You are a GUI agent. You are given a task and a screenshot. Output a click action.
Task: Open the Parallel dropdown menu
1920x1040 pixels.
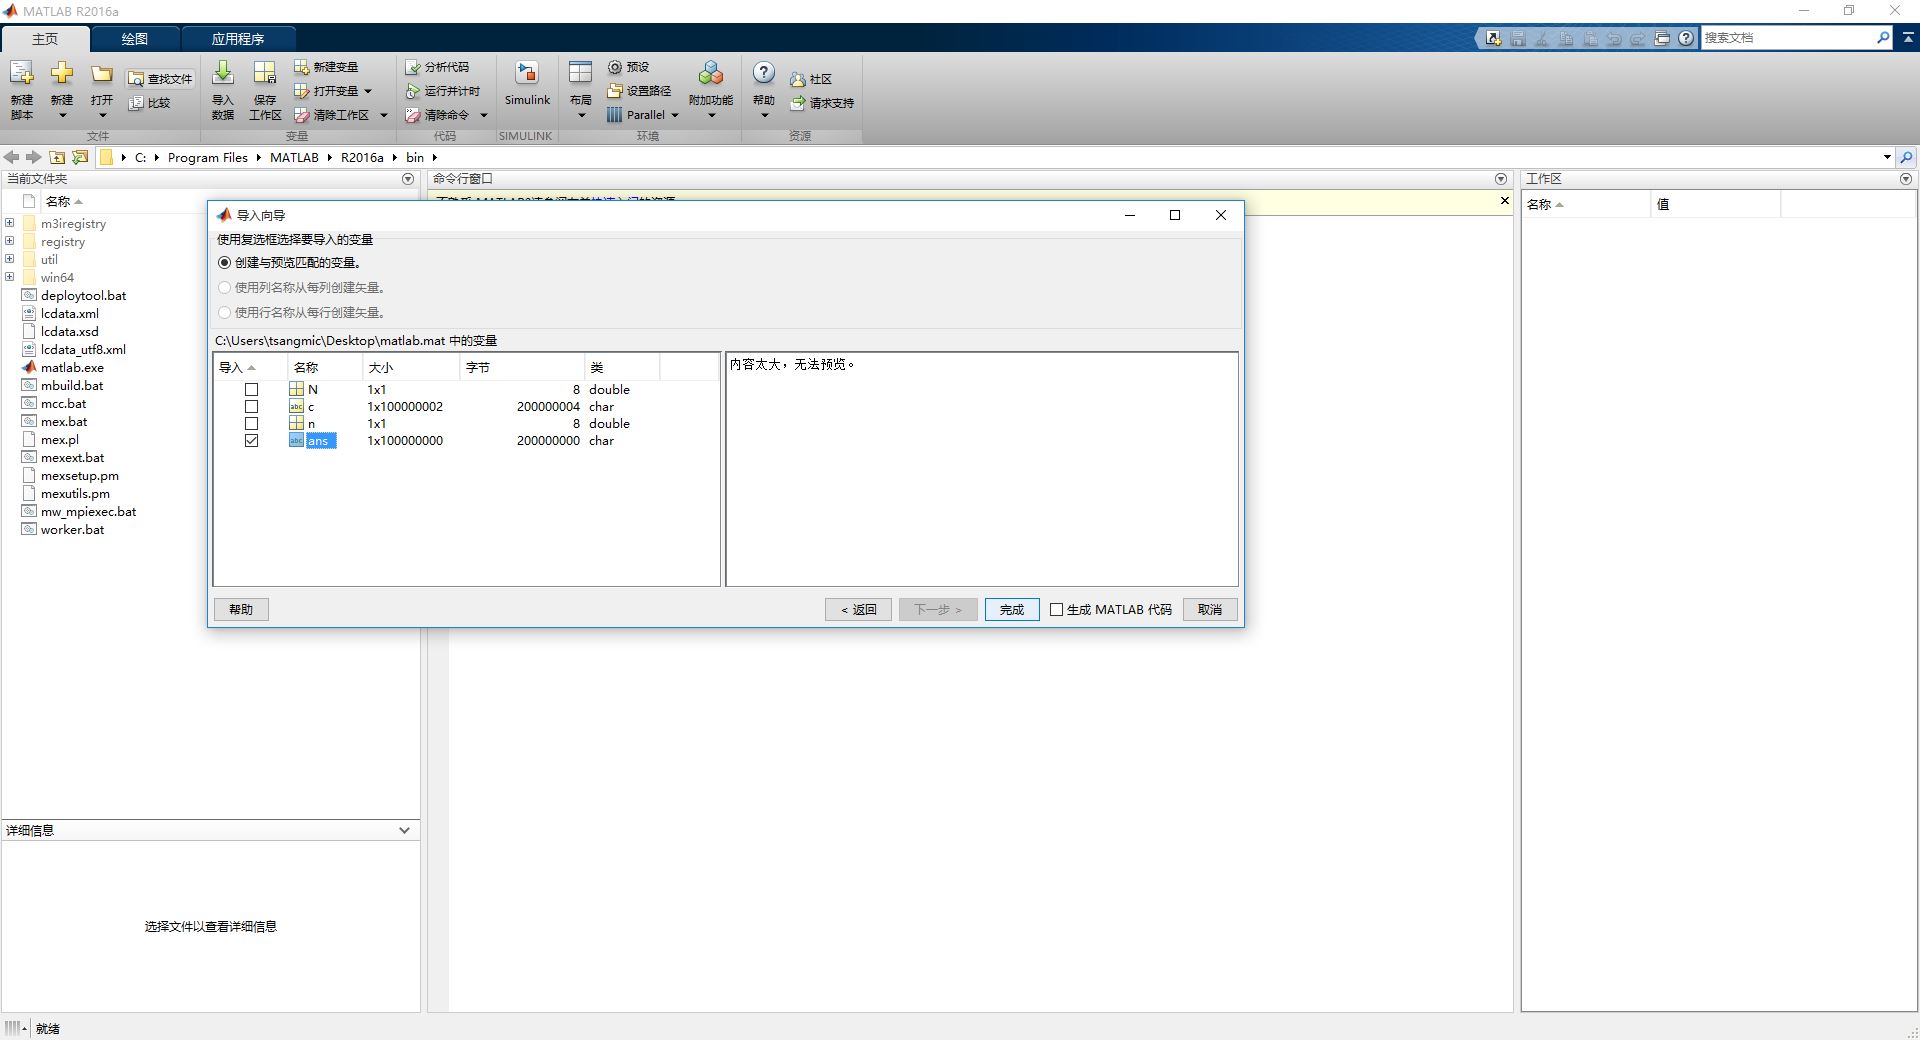click(674, 116)
